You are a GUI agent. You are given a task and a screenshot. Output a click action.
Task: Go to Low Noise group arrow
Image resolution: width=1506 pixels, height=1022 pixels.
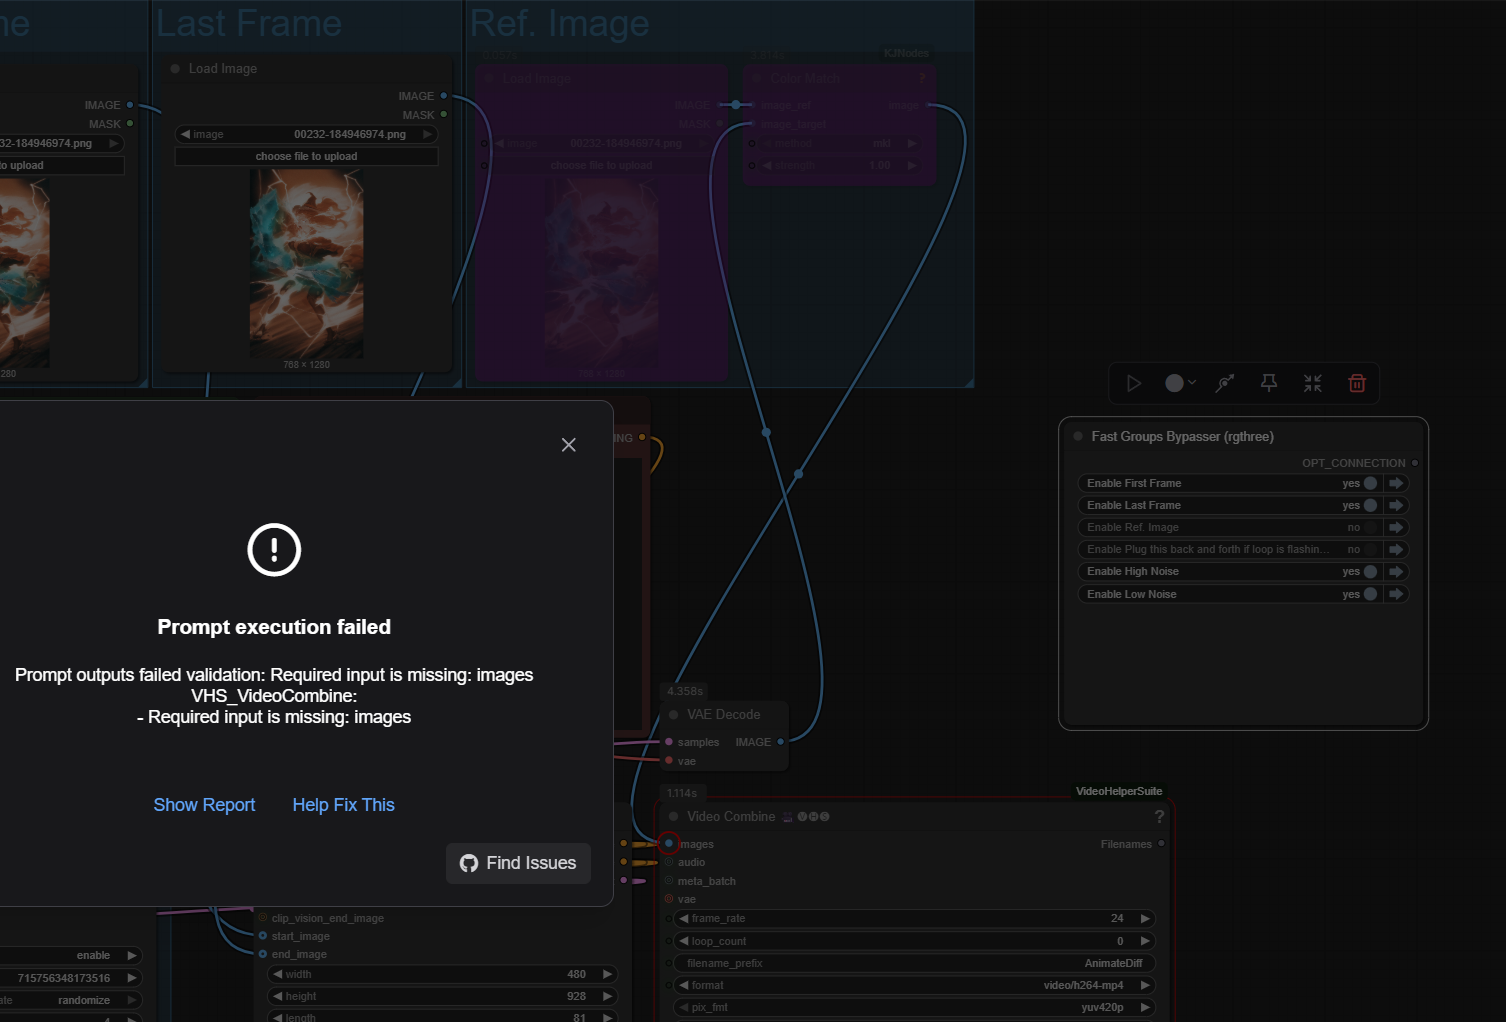(x=1396, y=594)
